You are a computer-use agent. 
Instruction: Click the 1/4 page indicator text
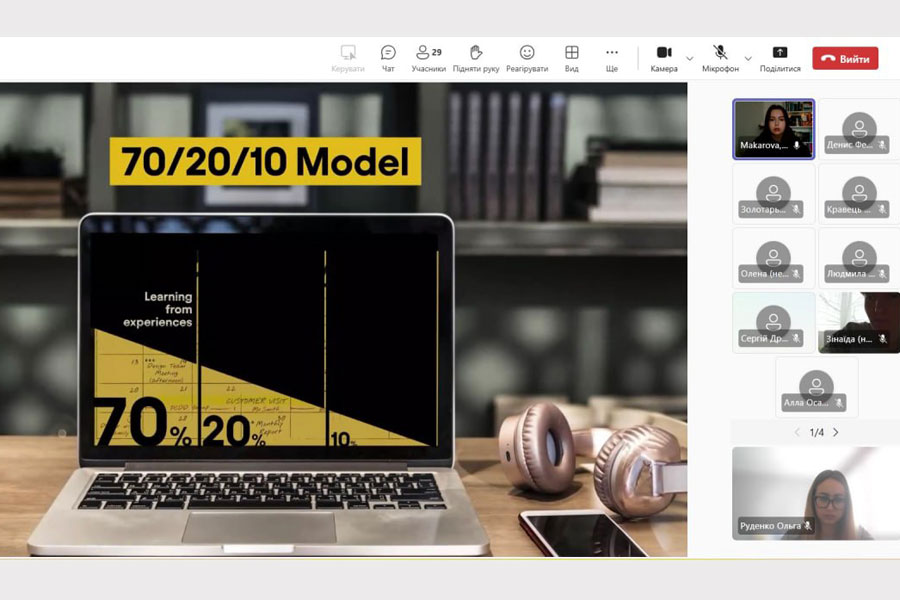(x=816, y=432)
